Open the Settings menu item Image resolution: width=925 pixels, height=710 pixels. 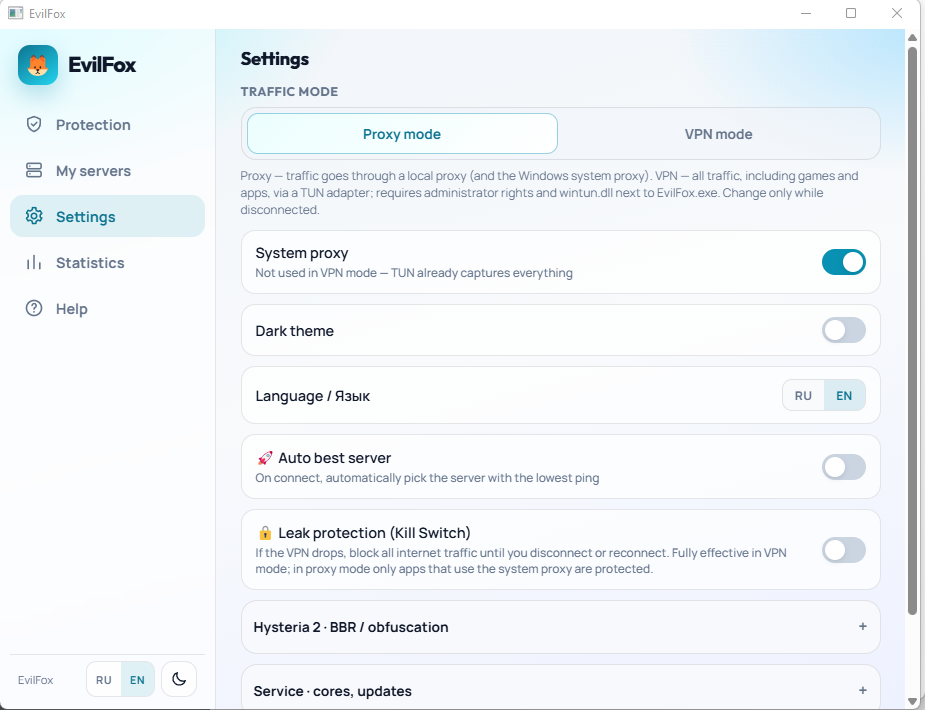tap(107, 216)
